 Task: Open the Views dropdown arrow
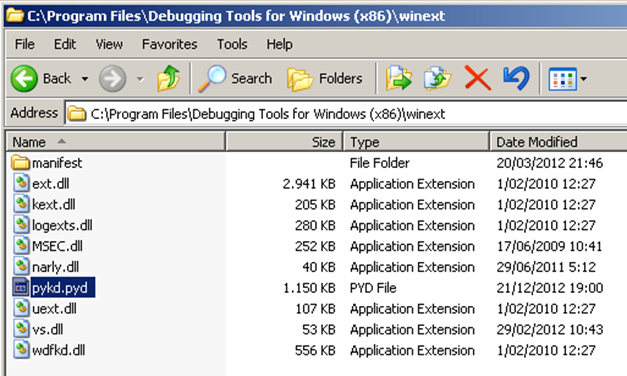583,79
